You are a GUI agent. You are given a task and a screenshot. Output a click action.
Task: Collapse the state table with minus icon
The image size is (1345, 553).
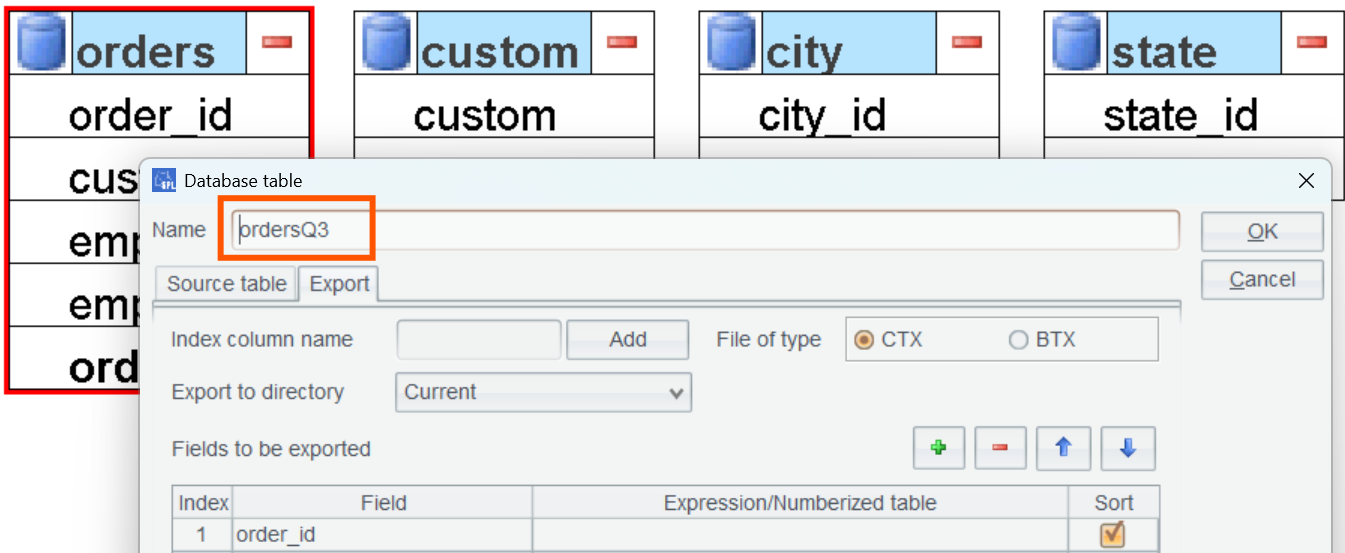coord(1312,42)
